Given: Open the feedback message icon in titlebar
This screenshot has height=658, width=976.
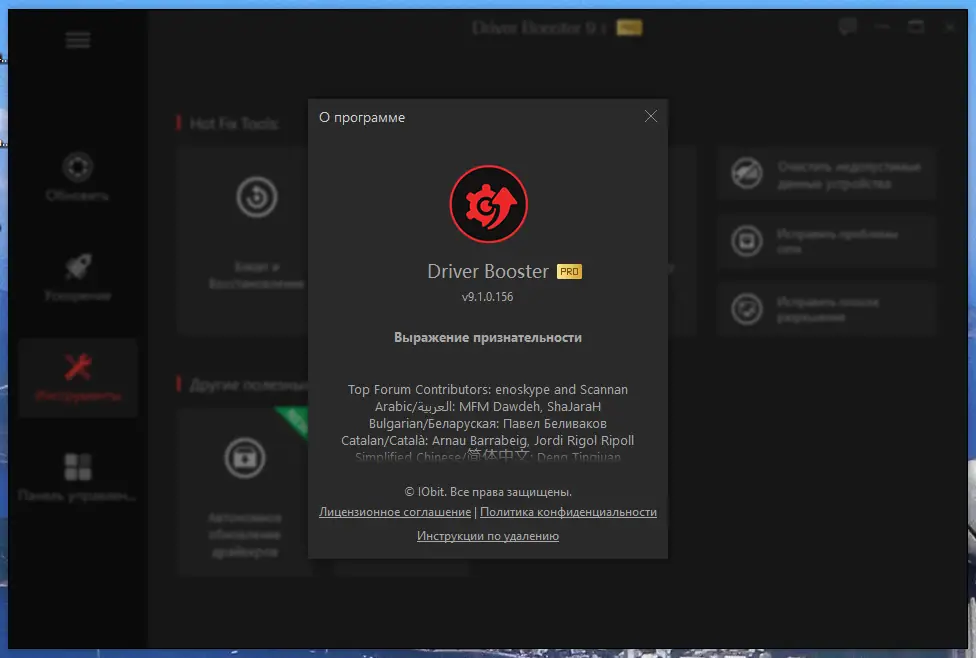Looking at the screenshot, I should point(847,27).
